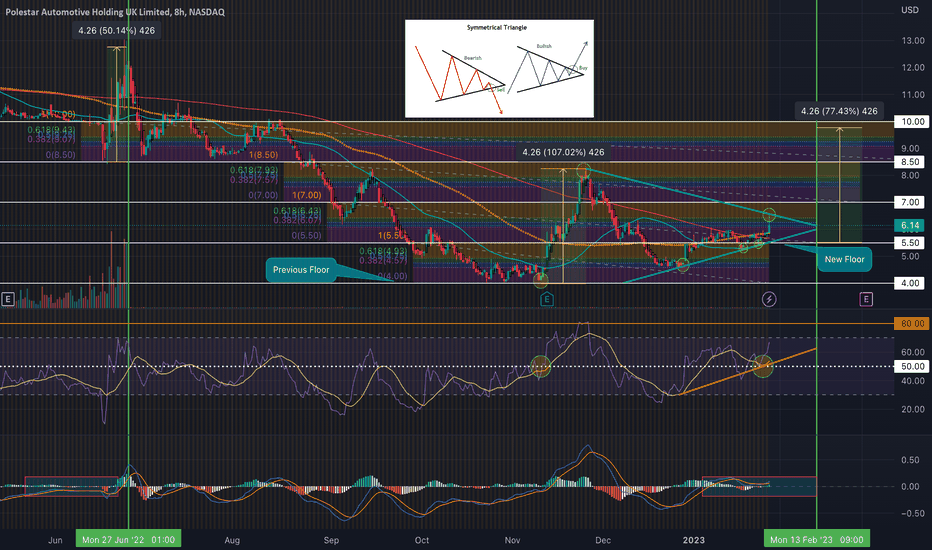The height and width of the screenshot is (550, 932).
Task: Open the Symmetrical Triangle pattern image
Action: point(499,68)
